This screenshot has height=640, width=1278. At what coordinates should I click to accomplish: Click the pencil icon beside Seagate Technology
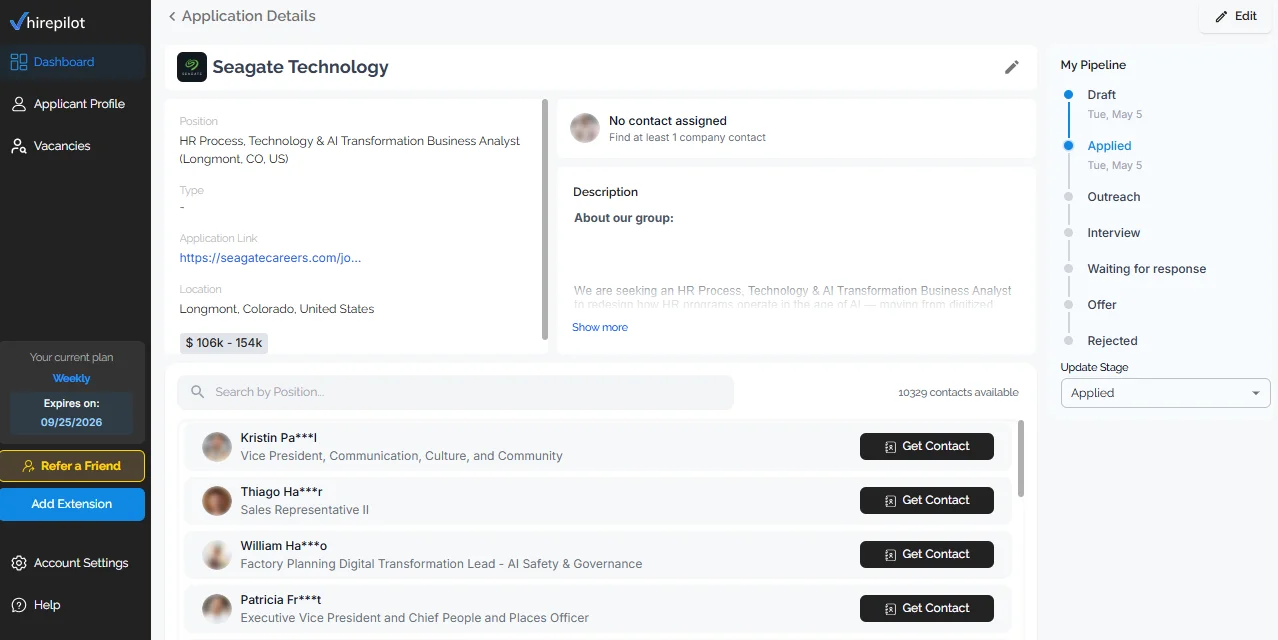coord(1012,67)
